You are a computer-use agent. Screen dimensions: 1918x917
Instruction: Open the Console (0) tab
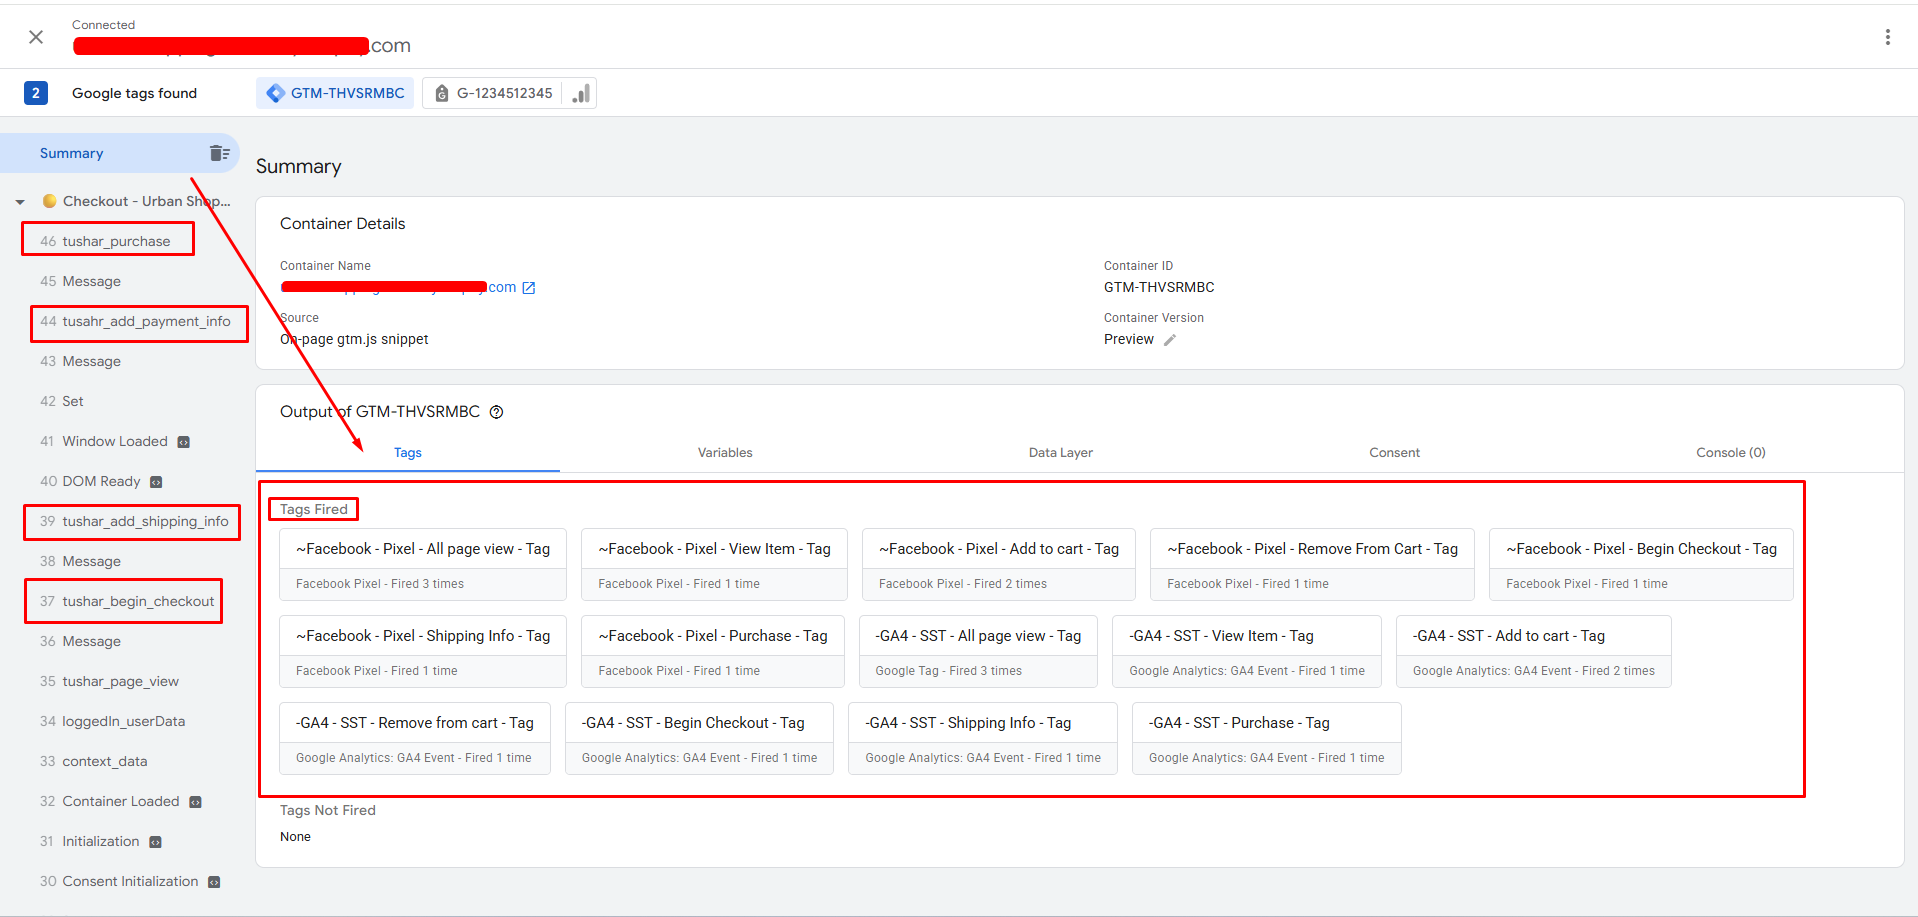[x=1730, y=453]
